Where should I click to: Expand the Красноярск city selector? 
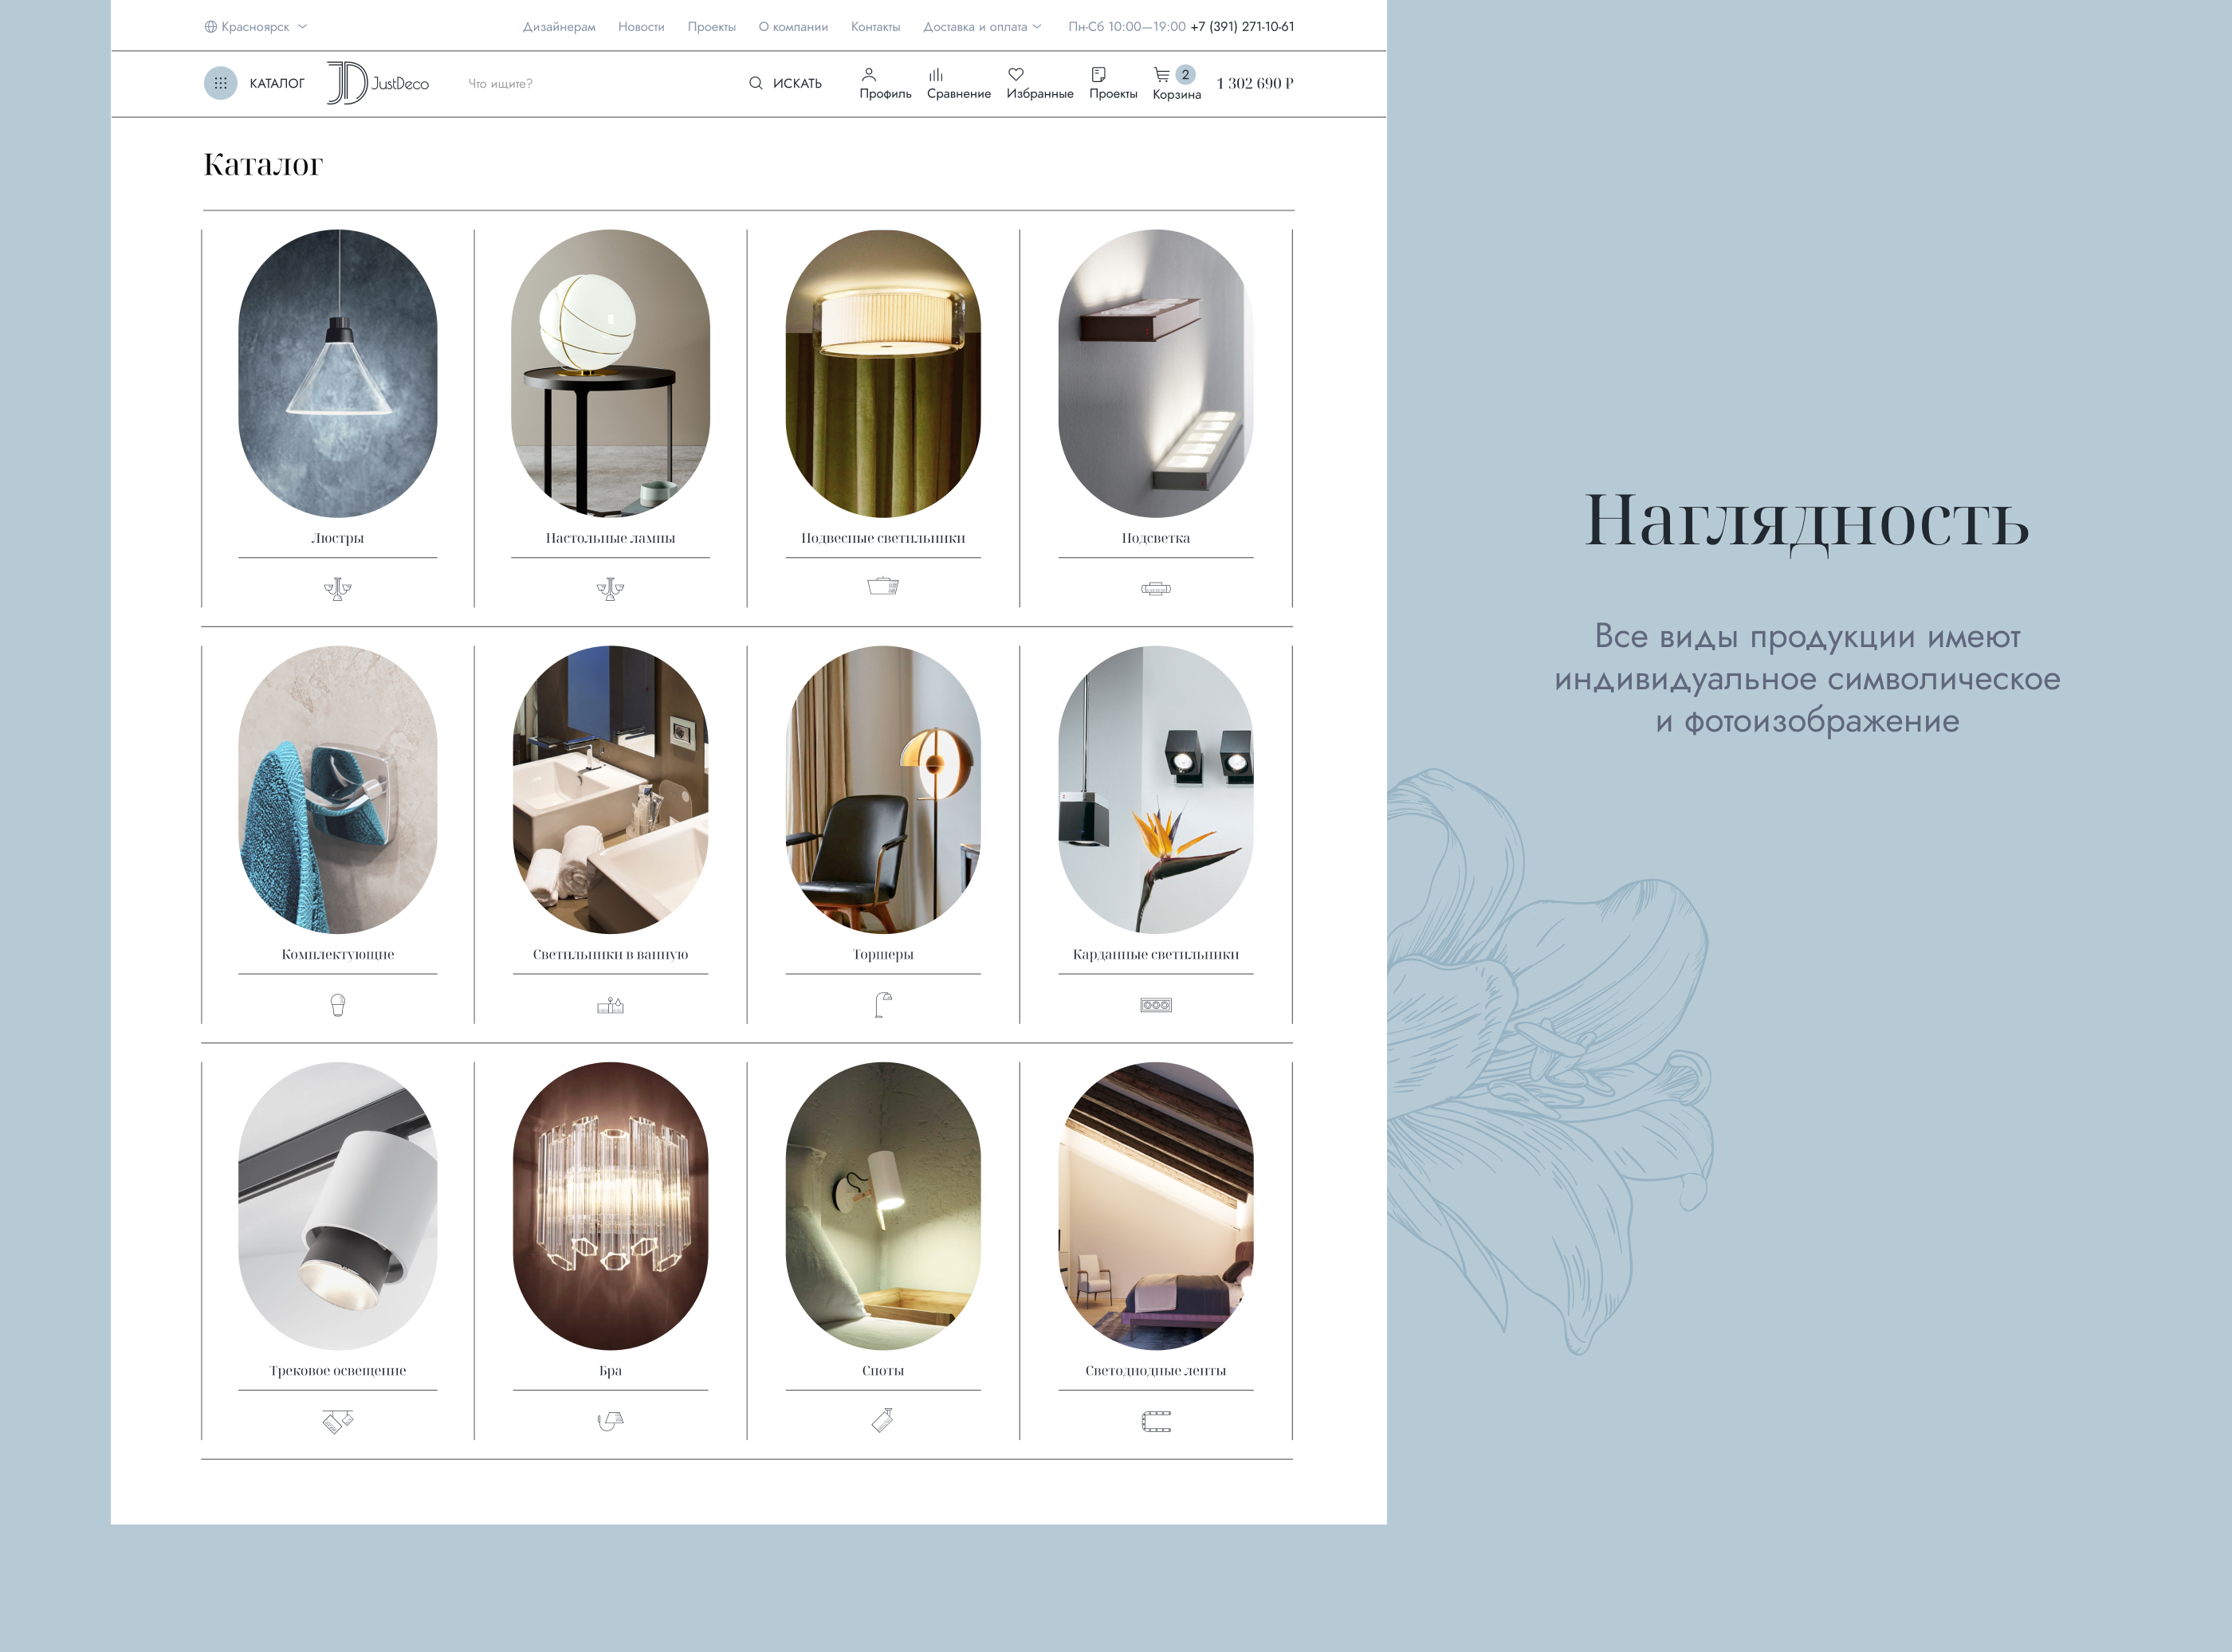(255, 27)
